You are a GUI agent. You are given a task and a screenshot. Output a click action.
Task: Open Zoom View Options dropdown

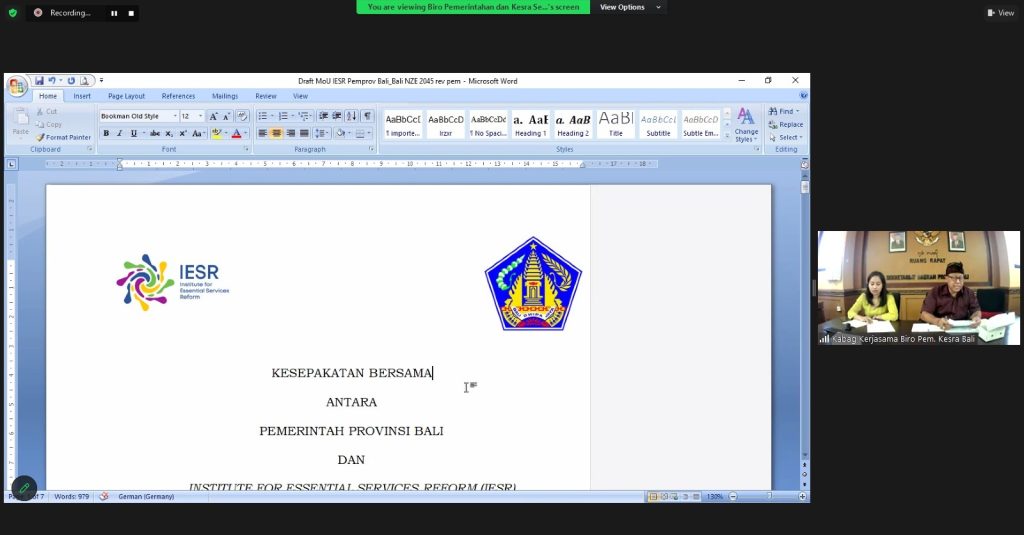pyautogui.click(x=631, y=7)
